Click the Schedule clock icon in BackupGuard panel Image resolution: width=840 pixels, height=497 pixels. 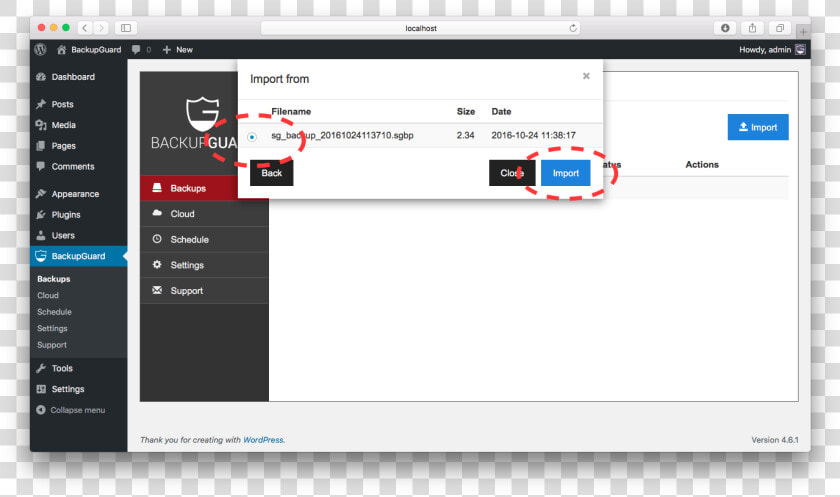pos(157,239)
